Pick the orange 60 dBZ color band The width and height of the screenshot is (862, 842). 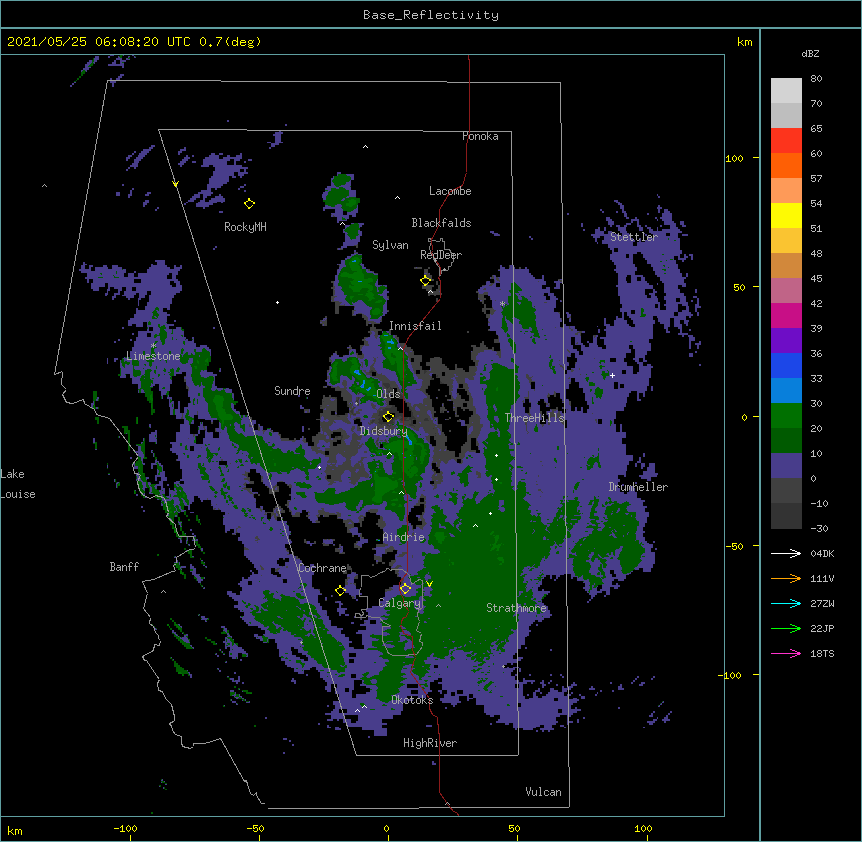786,165
